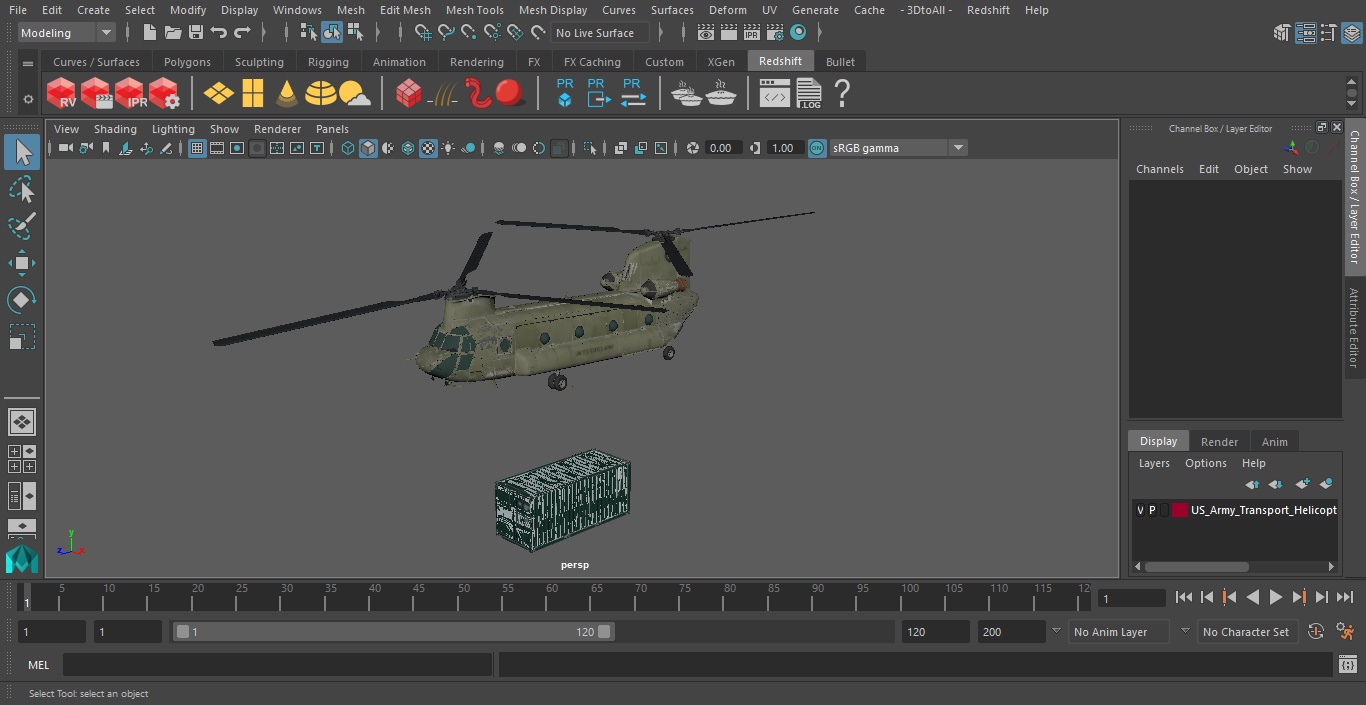Click the MEL command input field
Viewport: 1366px width, 705px height.
point(277,664)
